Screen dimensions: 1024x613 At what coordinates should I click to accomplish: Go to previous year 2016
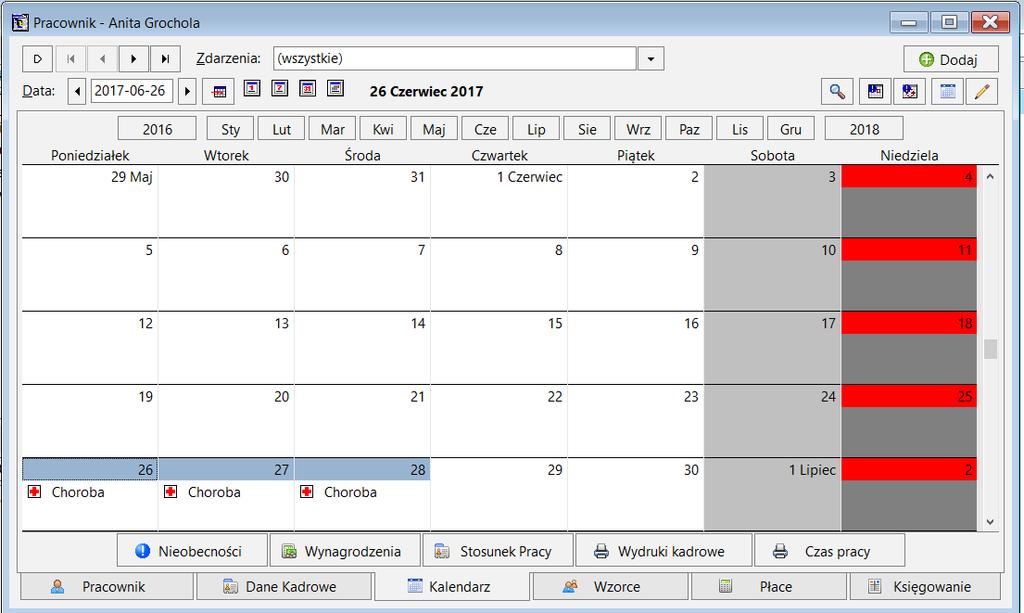[x=157, y=129]
